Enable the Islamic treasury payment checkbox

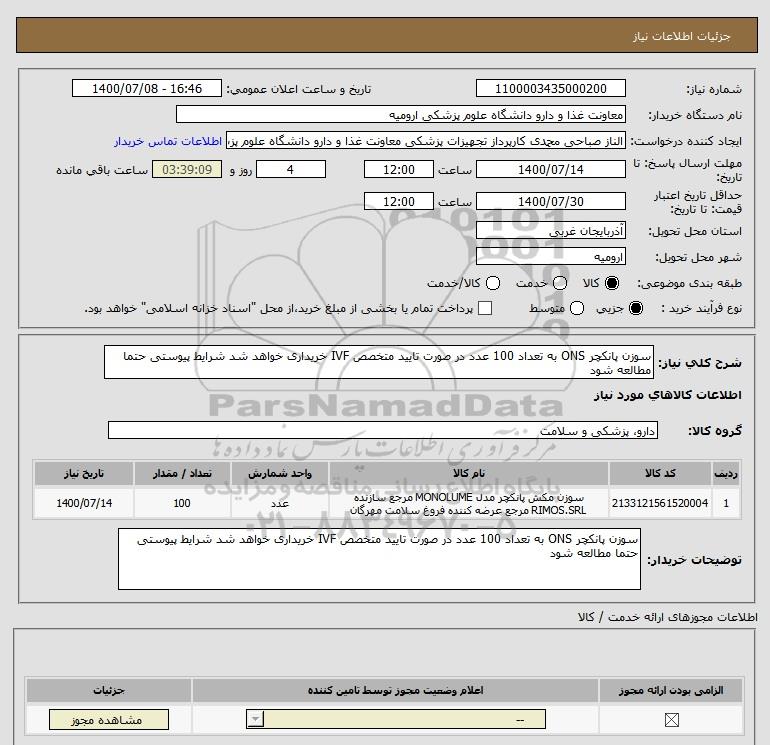click(x=486, y=309)
